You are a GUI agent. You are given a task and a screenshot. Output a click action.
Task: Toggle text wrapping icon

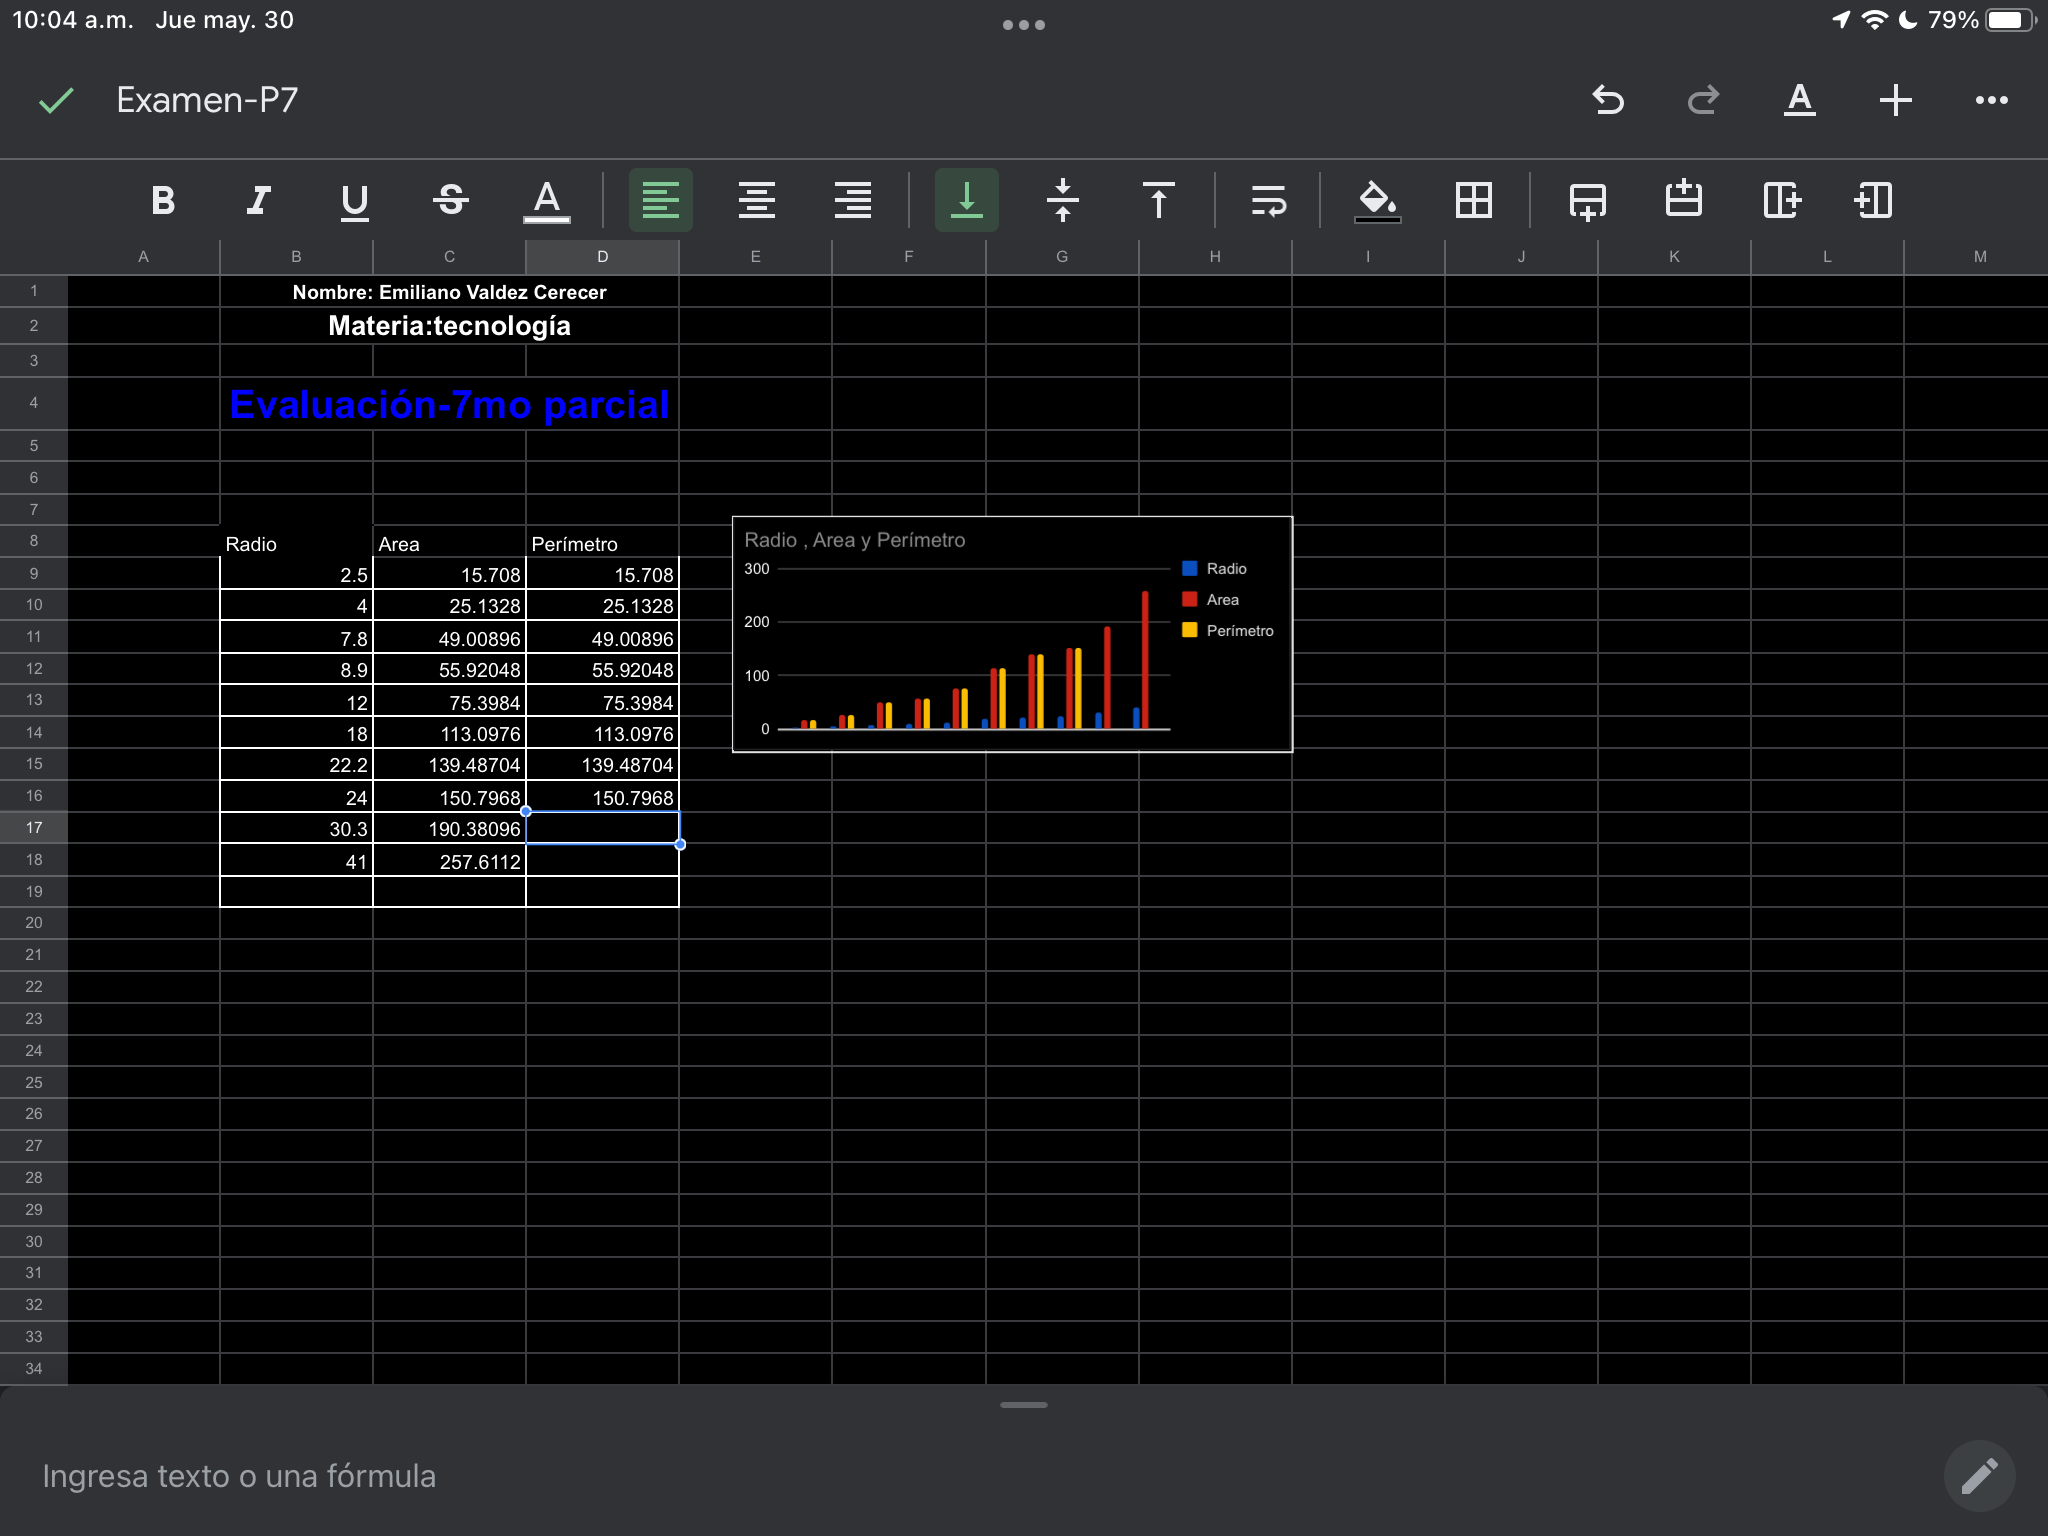coord(1268,200)
